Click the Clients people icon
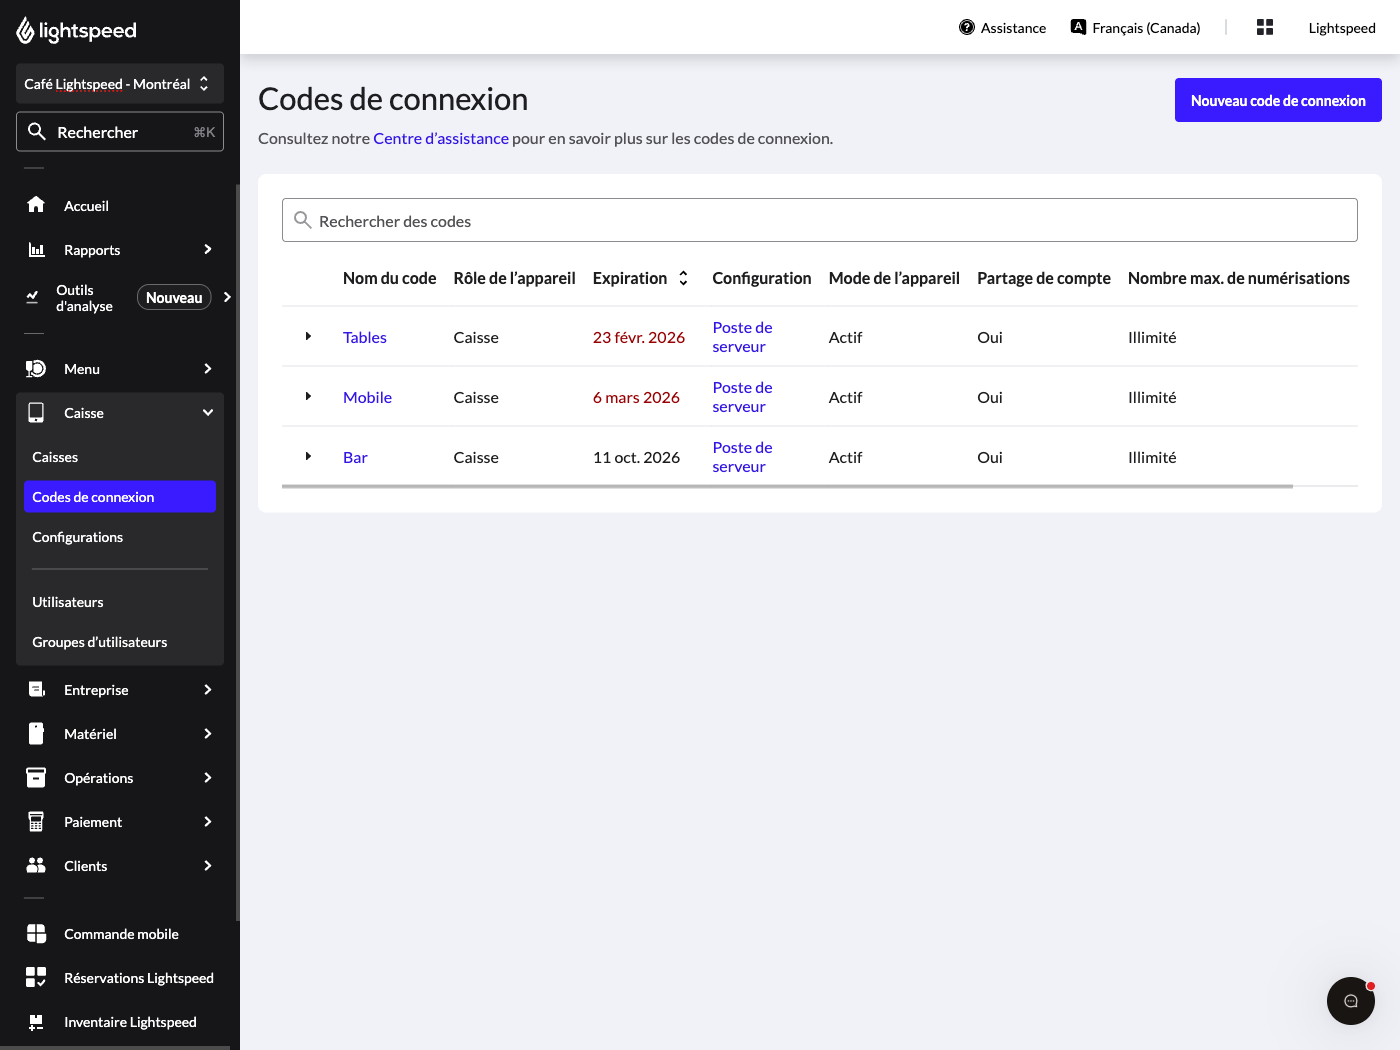This screenshot has width=1400, height=1050. 36,866
